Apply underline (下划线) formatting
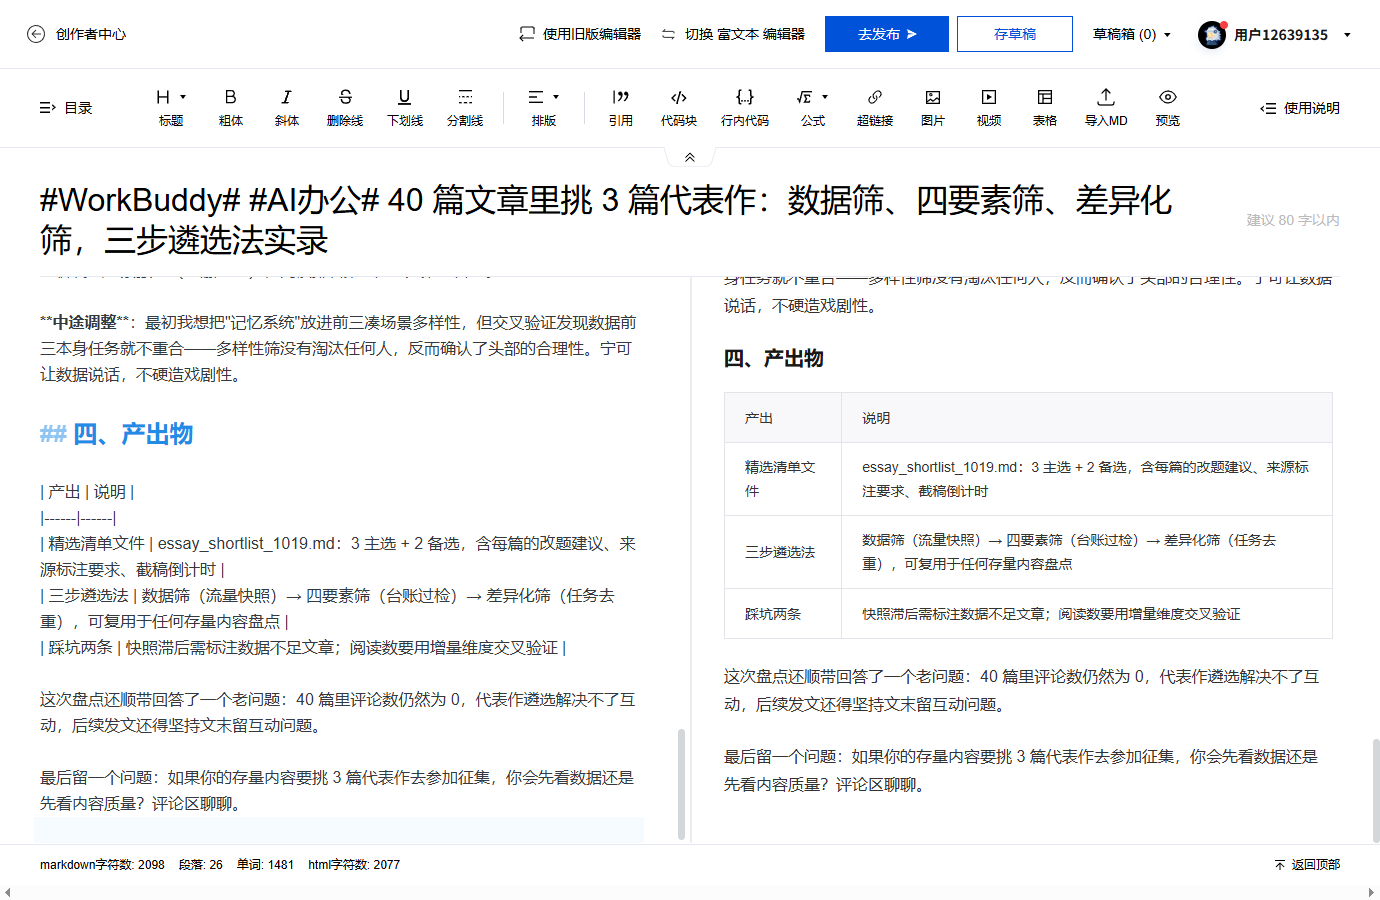The image size is (1380, 900). 405,107
